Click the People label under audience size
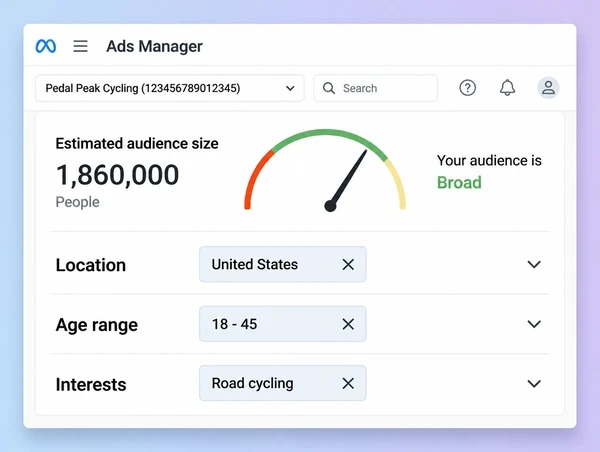Image resolution: width=600 pixels, height=452 pixels. [x=78, y=202]
